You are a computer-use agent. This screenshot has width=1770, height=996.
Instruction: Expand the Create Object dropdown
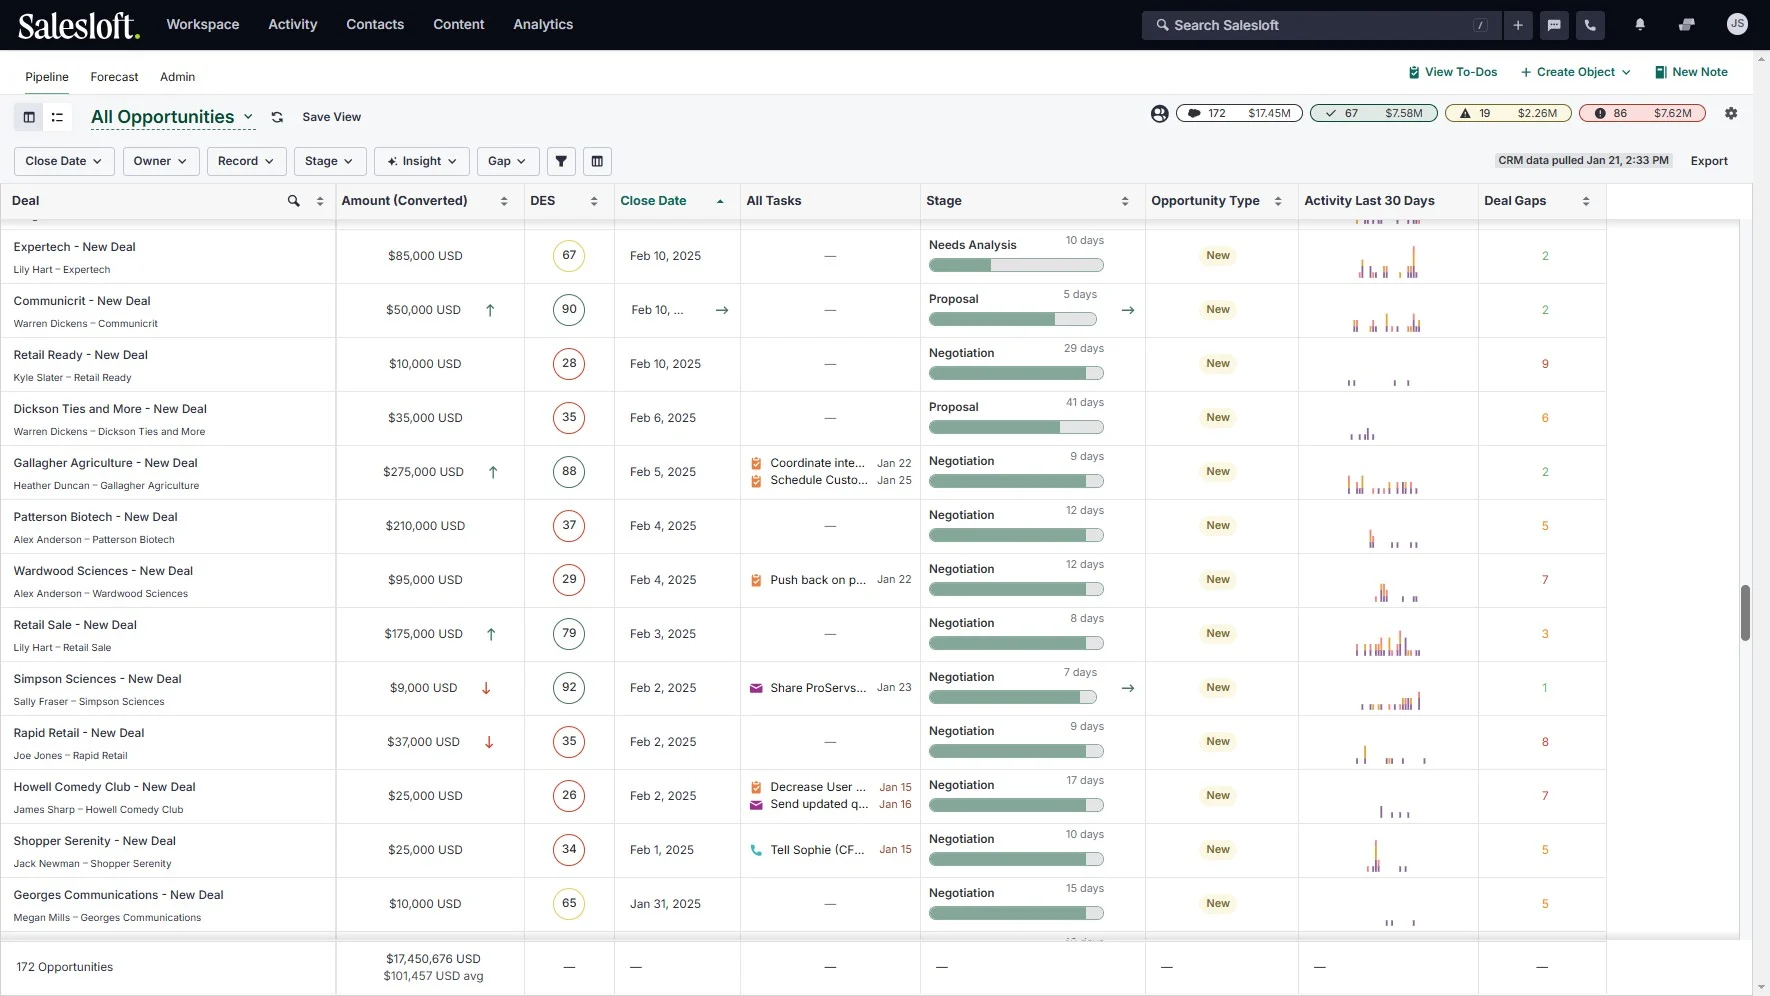pos(1576,72)
